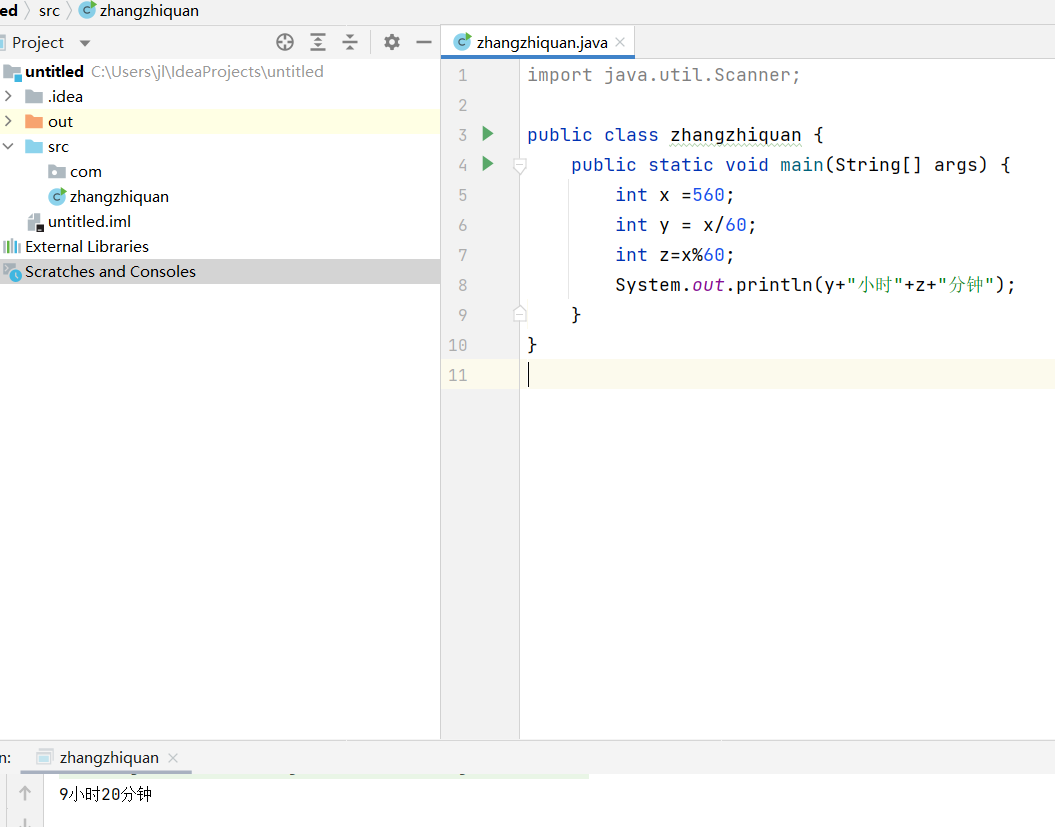
Task: Click src in the breadcrumb path
Action: coord(49,11)
